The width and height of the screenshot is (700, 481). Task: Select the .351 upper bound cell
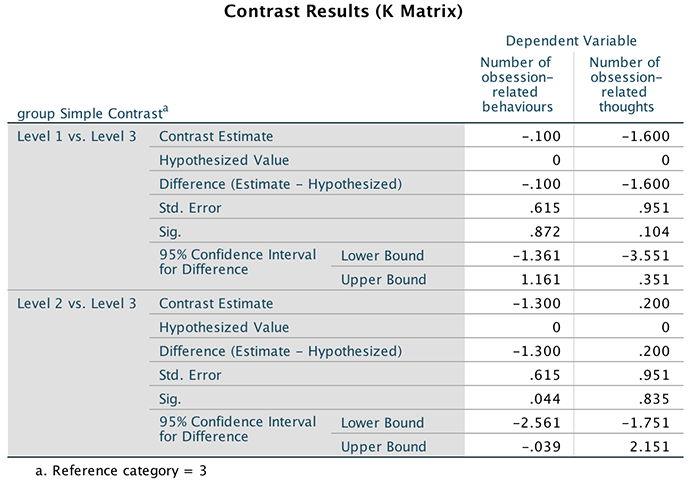[x=655, y=280]
